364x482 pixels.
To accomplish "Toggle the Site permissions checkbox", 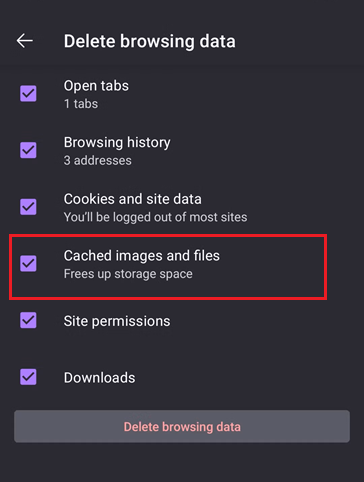I will [28, 320].
